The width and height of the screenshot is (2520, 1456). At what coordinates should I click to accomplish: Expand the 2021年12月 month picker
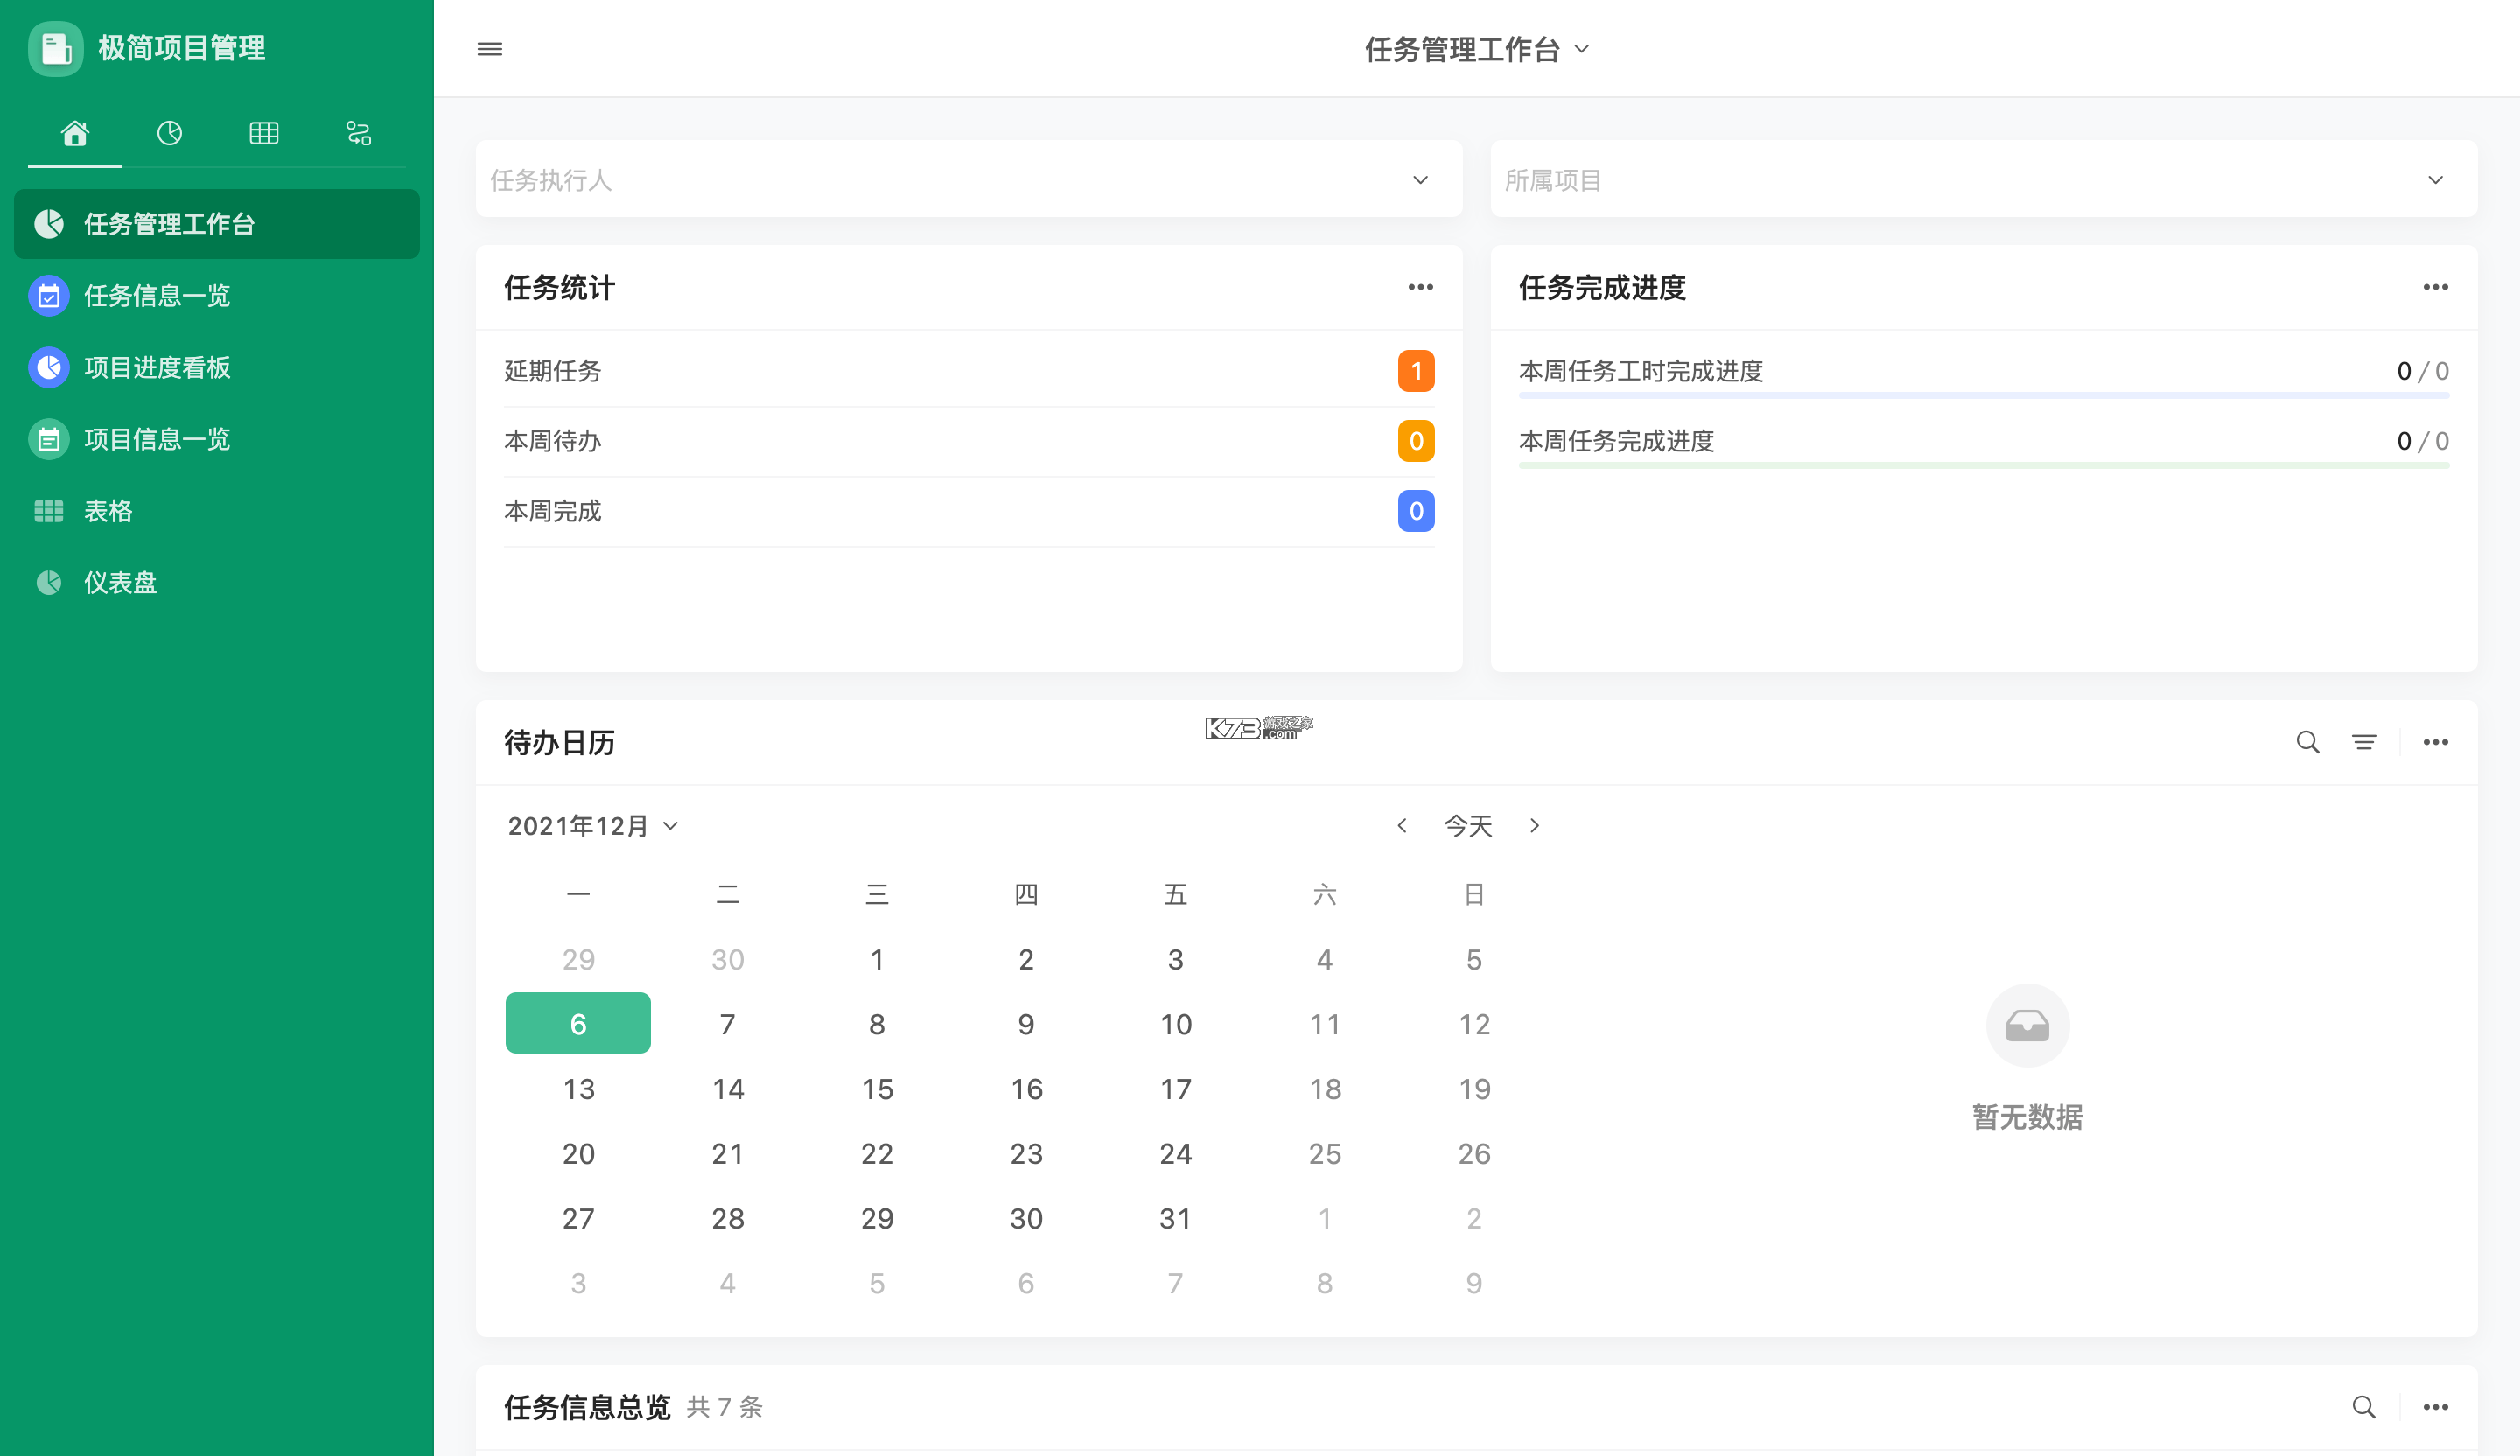[x=593, y=826]
